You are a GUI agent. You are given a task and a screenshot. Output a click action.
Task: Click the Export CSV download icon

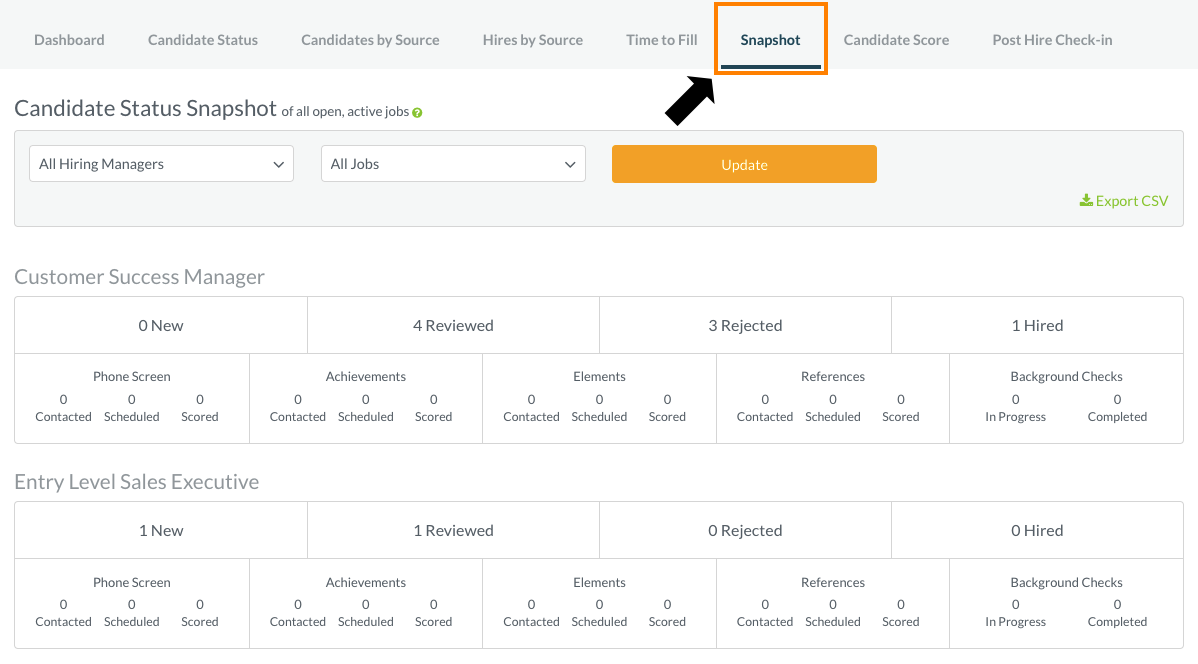(1086, 200)
